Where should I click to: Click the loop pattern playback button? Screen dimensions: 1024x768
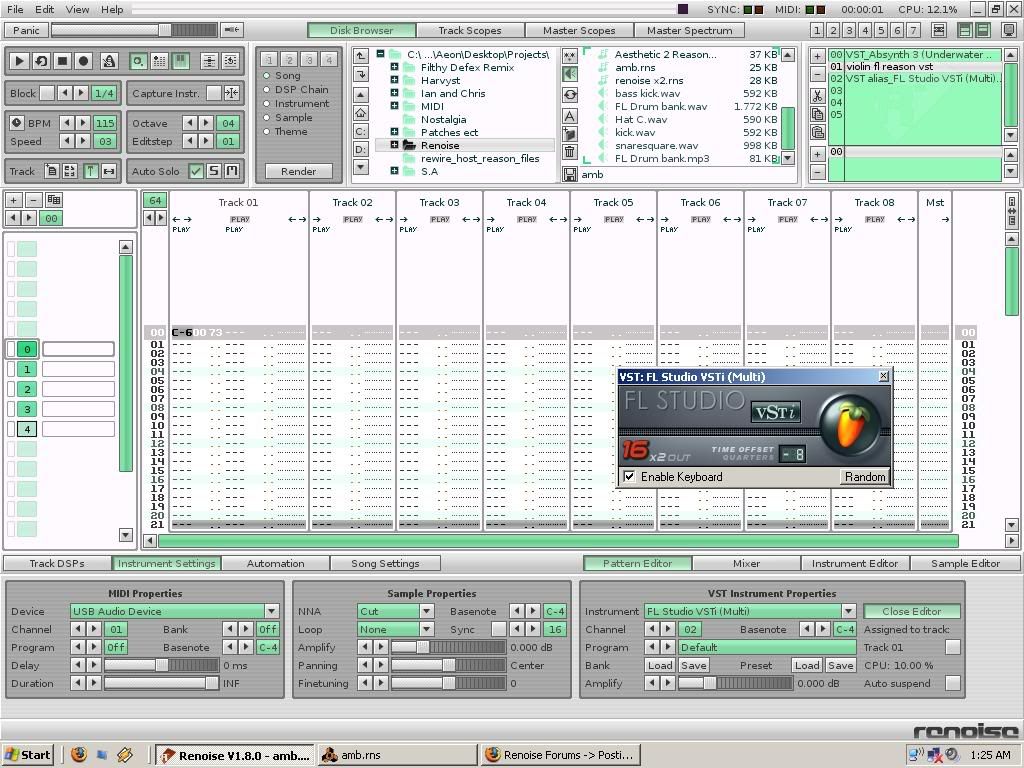point(40,61)
